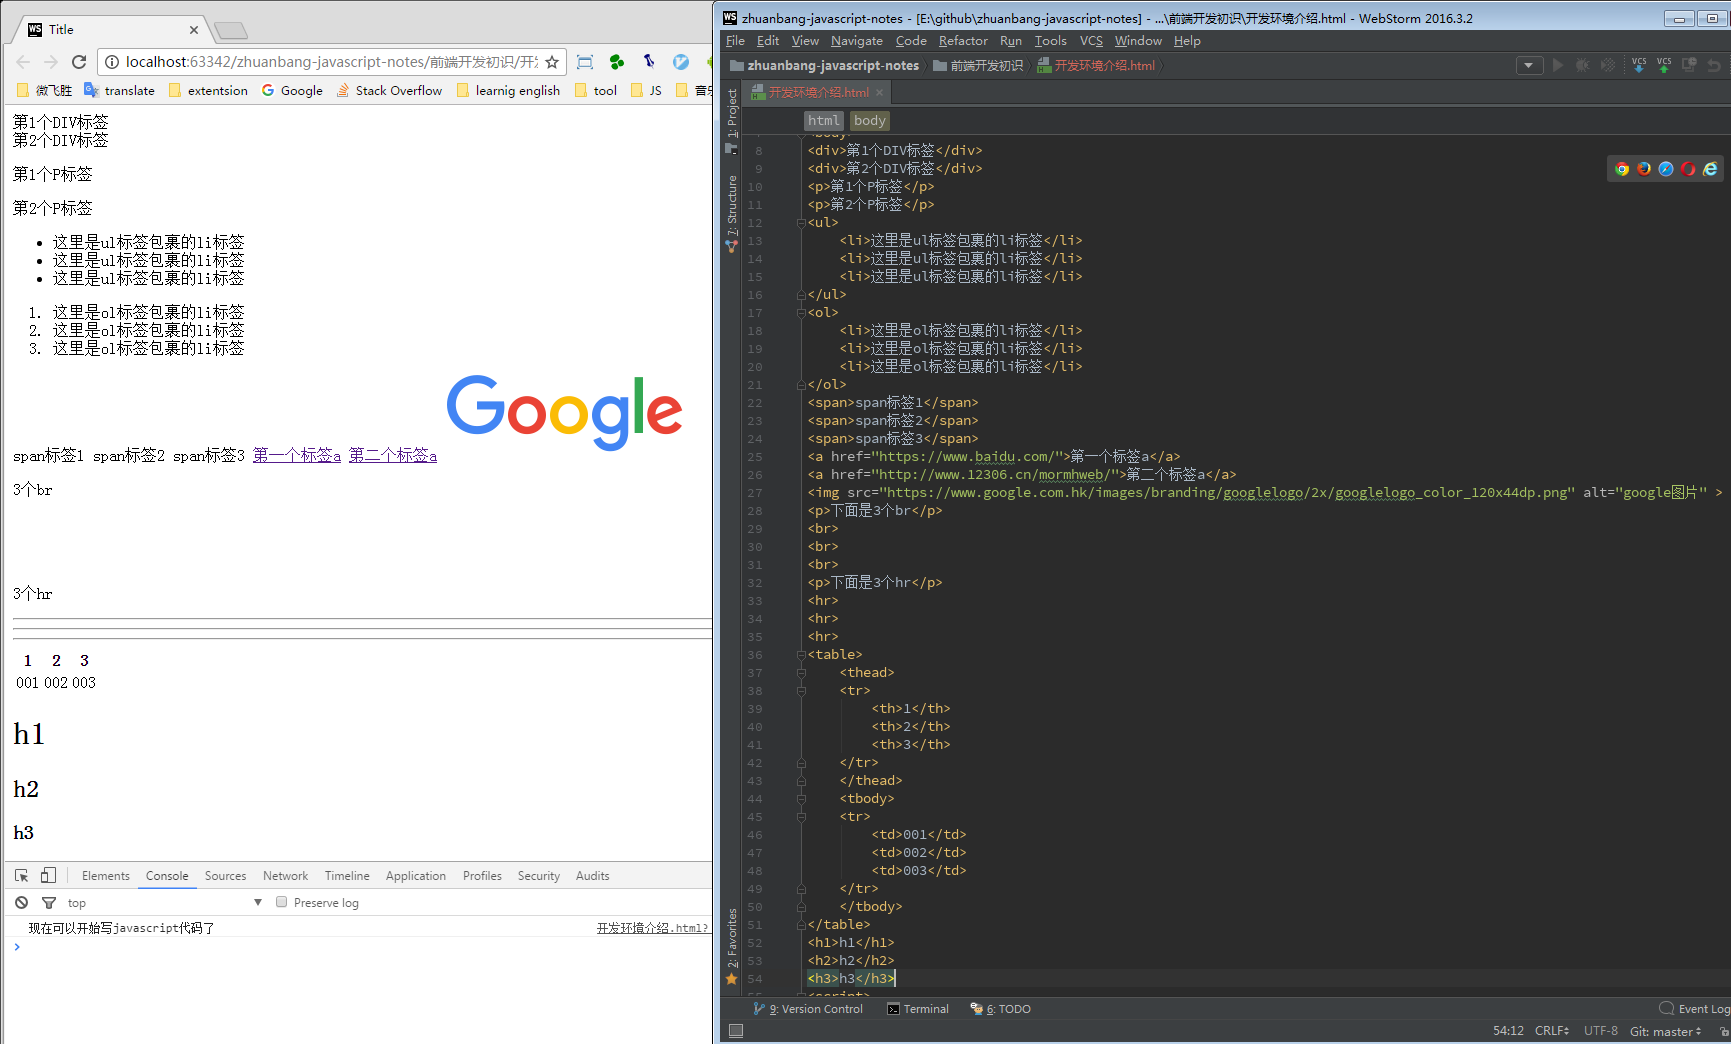Viewport: 1731px width, 1044px height.
Task: Expand the console input prompt arrow
Action: 17,947
